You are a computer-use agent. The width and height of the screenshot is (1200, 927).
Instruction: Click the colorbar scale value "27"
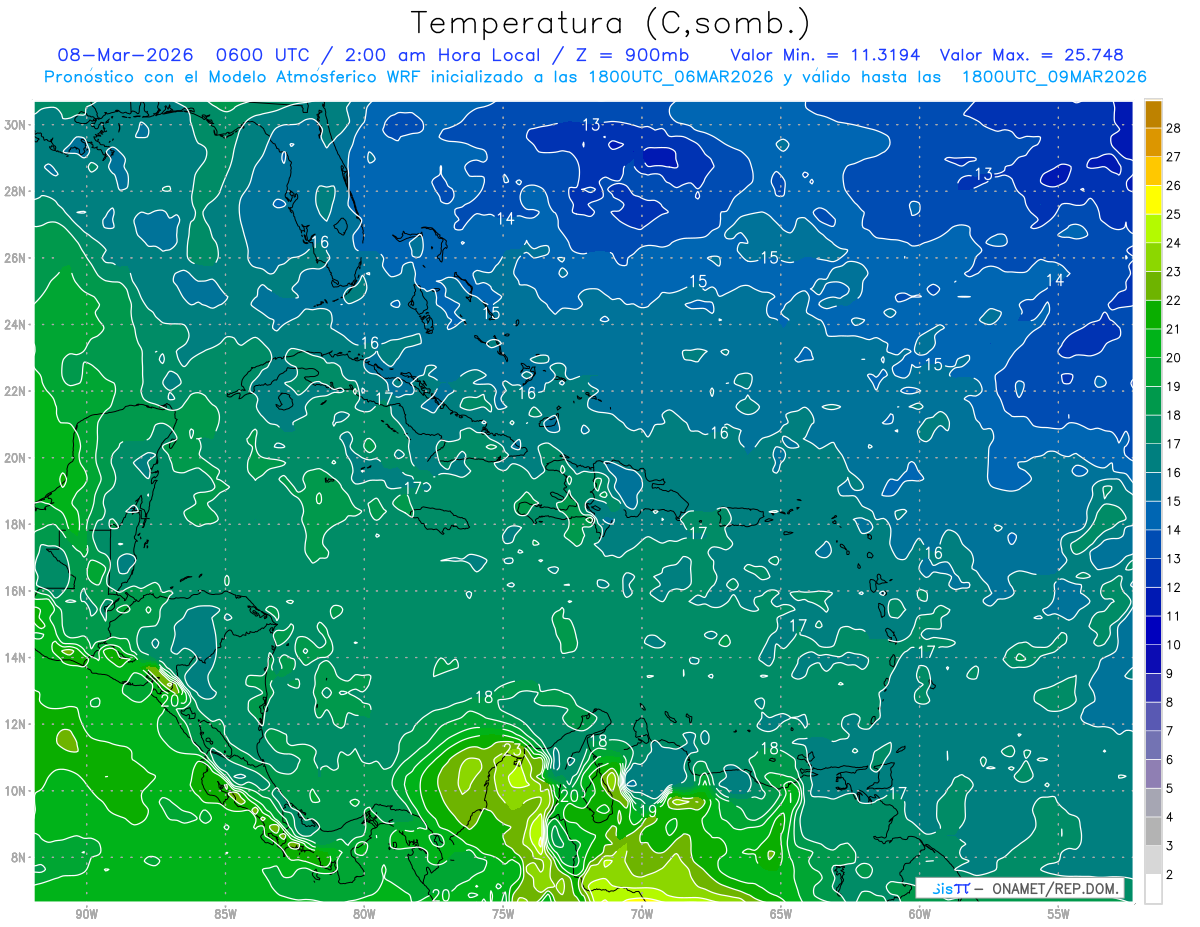click(x=1174, y=156)
